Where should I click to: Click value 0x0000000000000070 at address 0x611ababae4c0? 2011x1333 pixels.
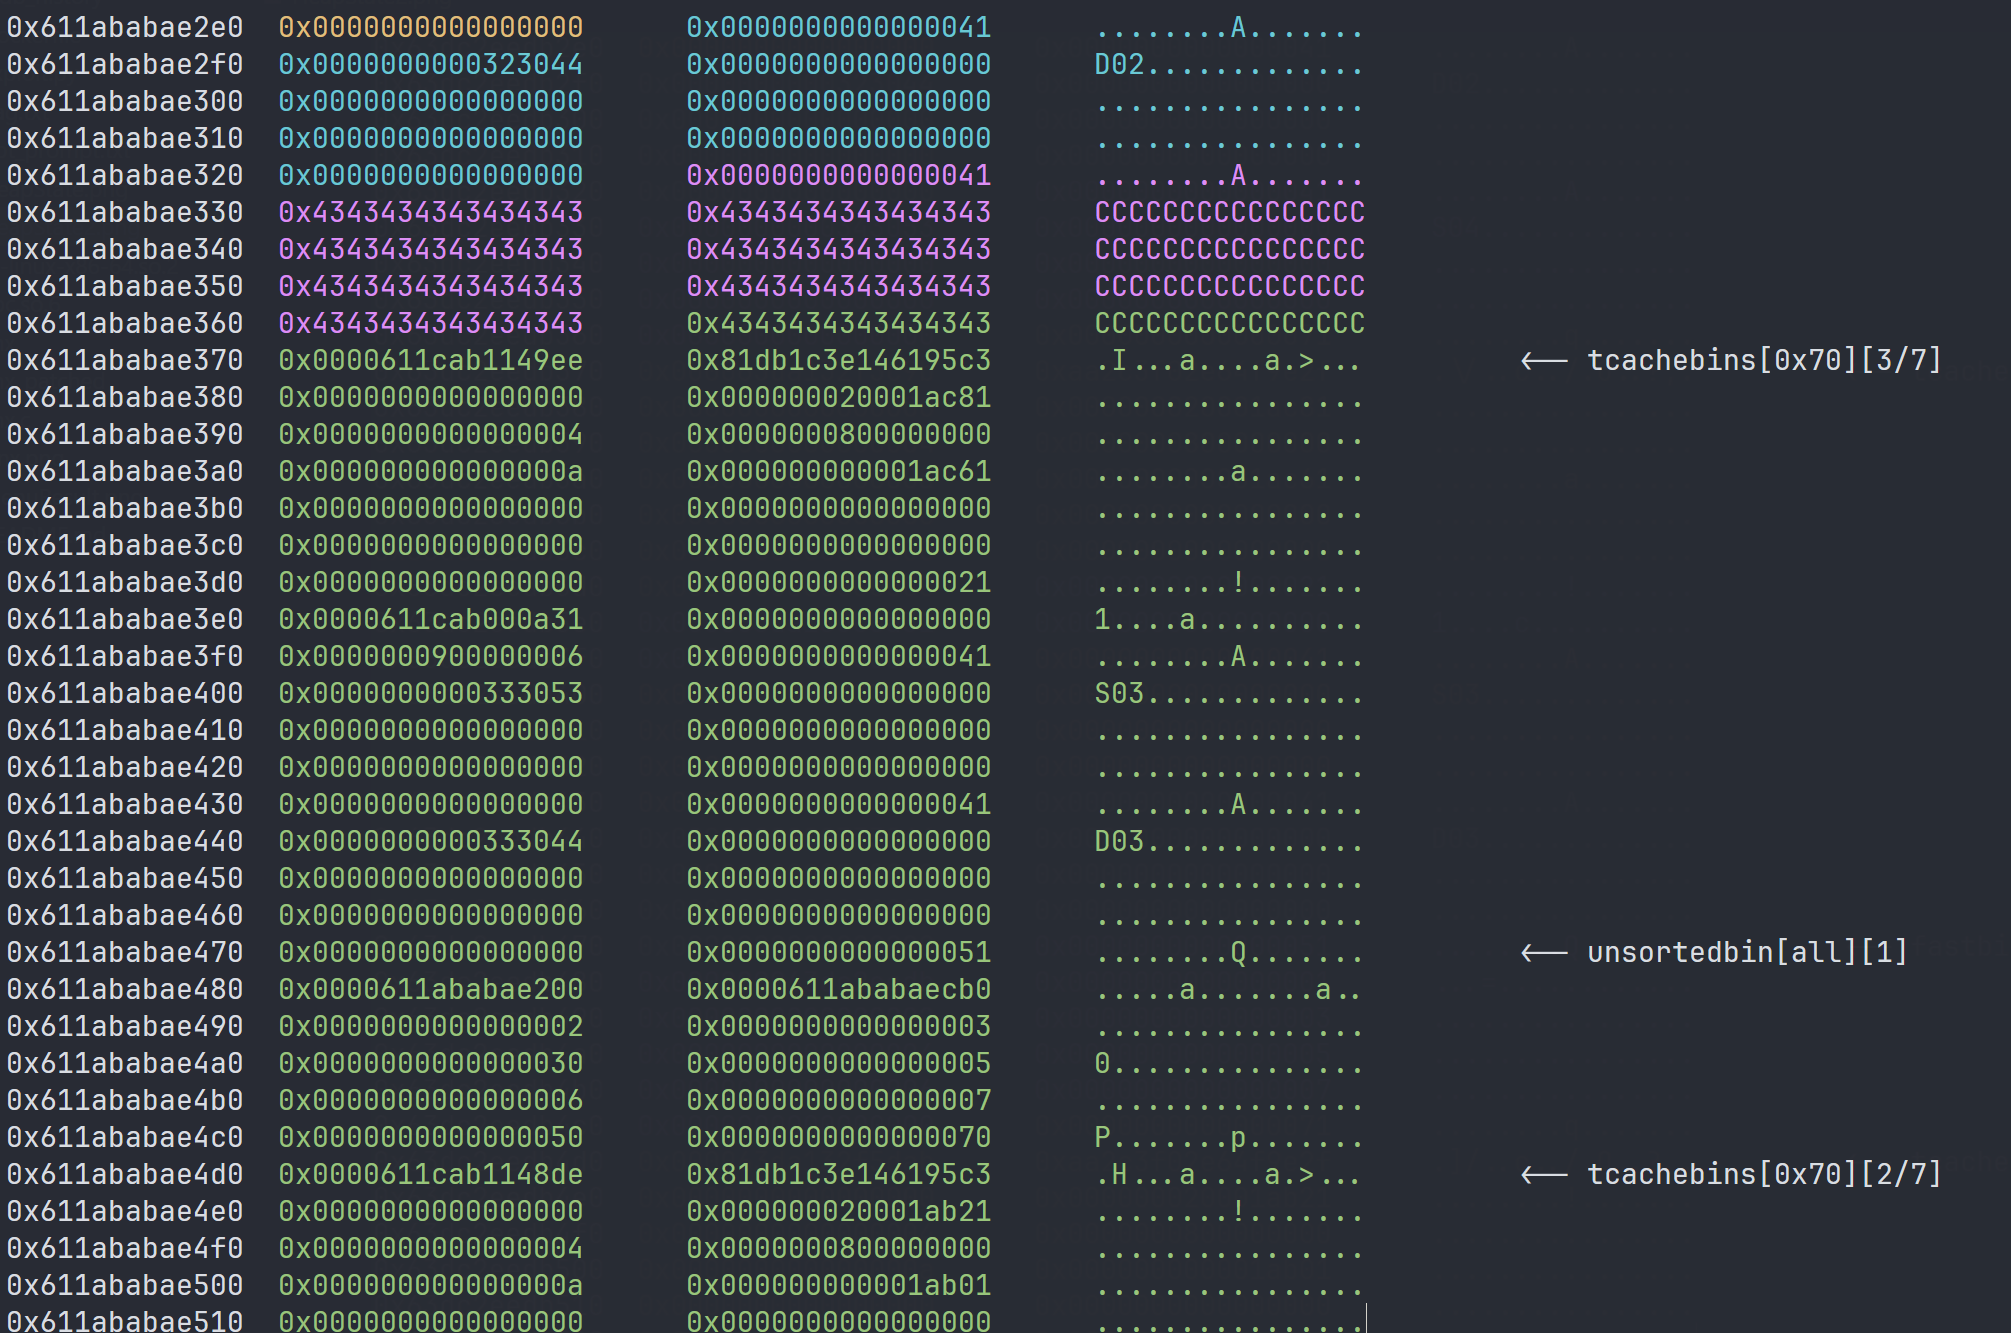[x=838, y=1137]
